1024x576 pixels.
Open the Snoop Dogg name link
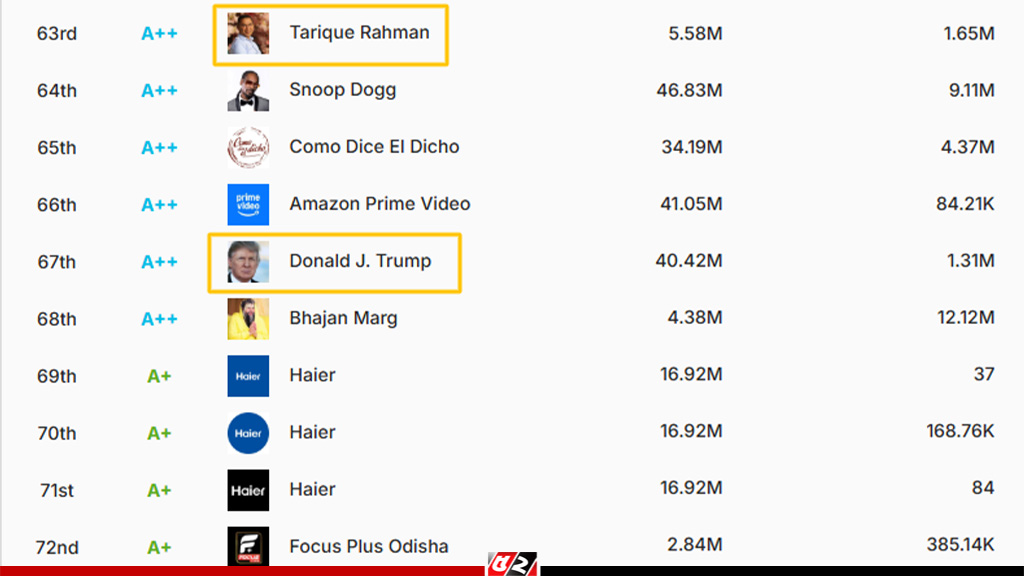tap(342, 90)
